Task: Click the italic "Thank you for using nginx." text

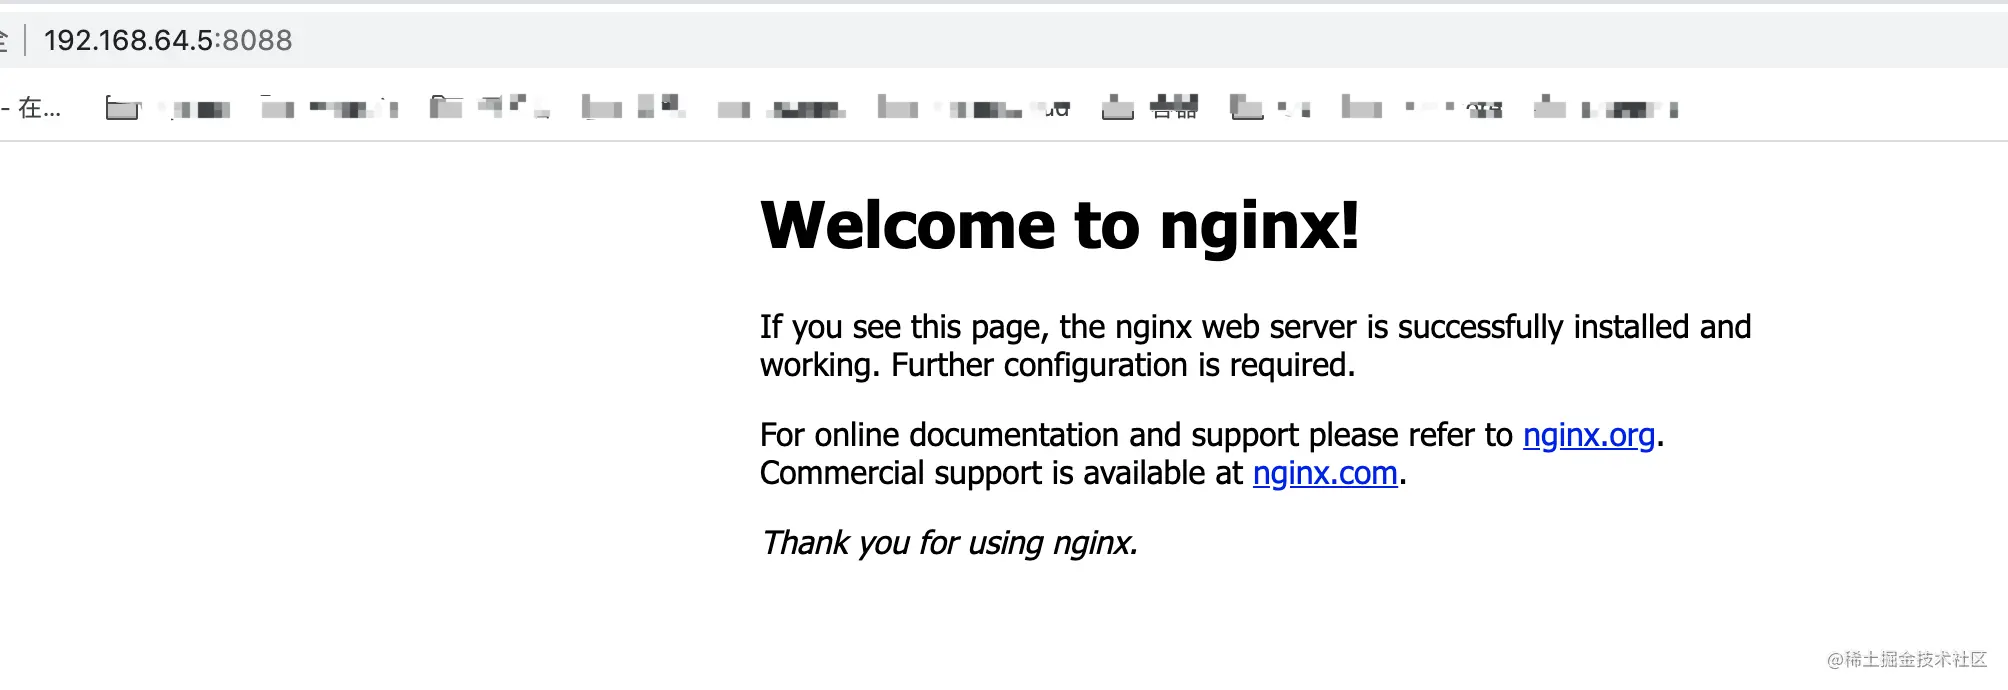Action: pyautogui.click(x=949, y=543)
